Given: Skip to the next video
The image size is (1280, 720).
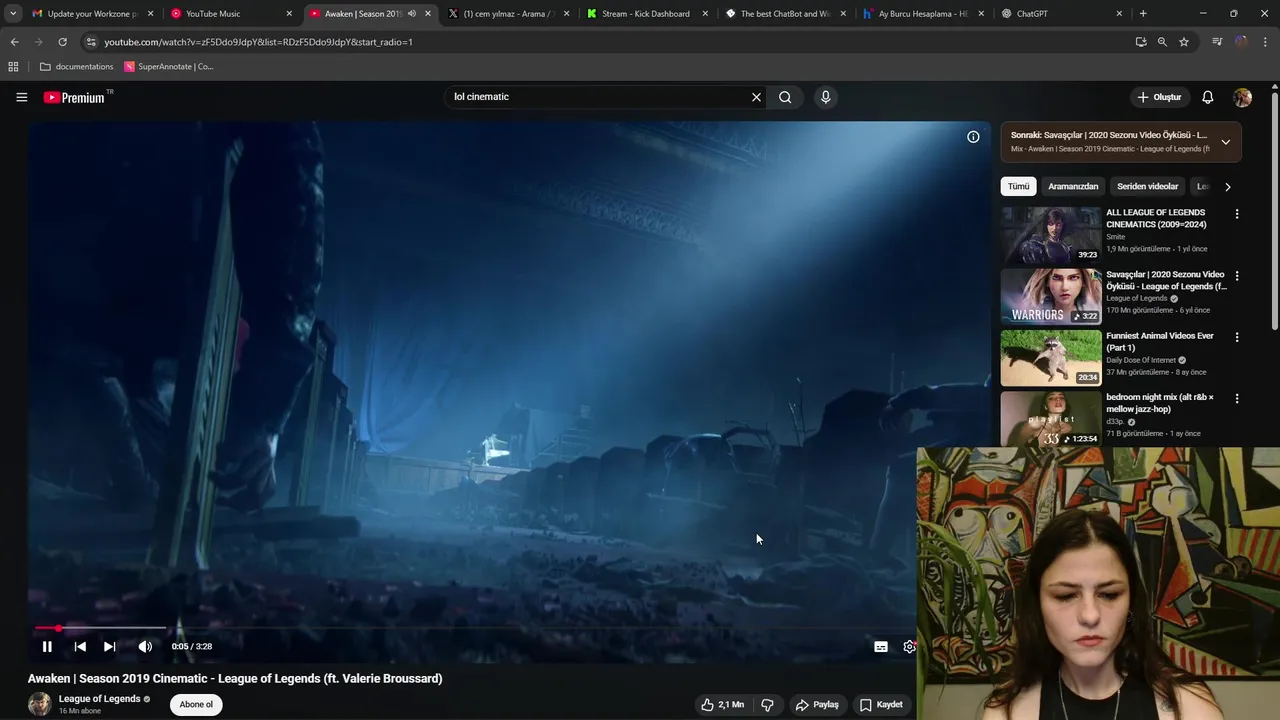Looking at the screenshot, I should [110, 646].
